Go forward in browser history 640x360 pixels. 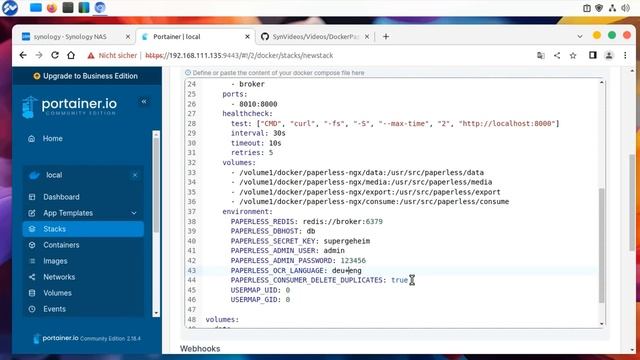click(x=39, y=55)
